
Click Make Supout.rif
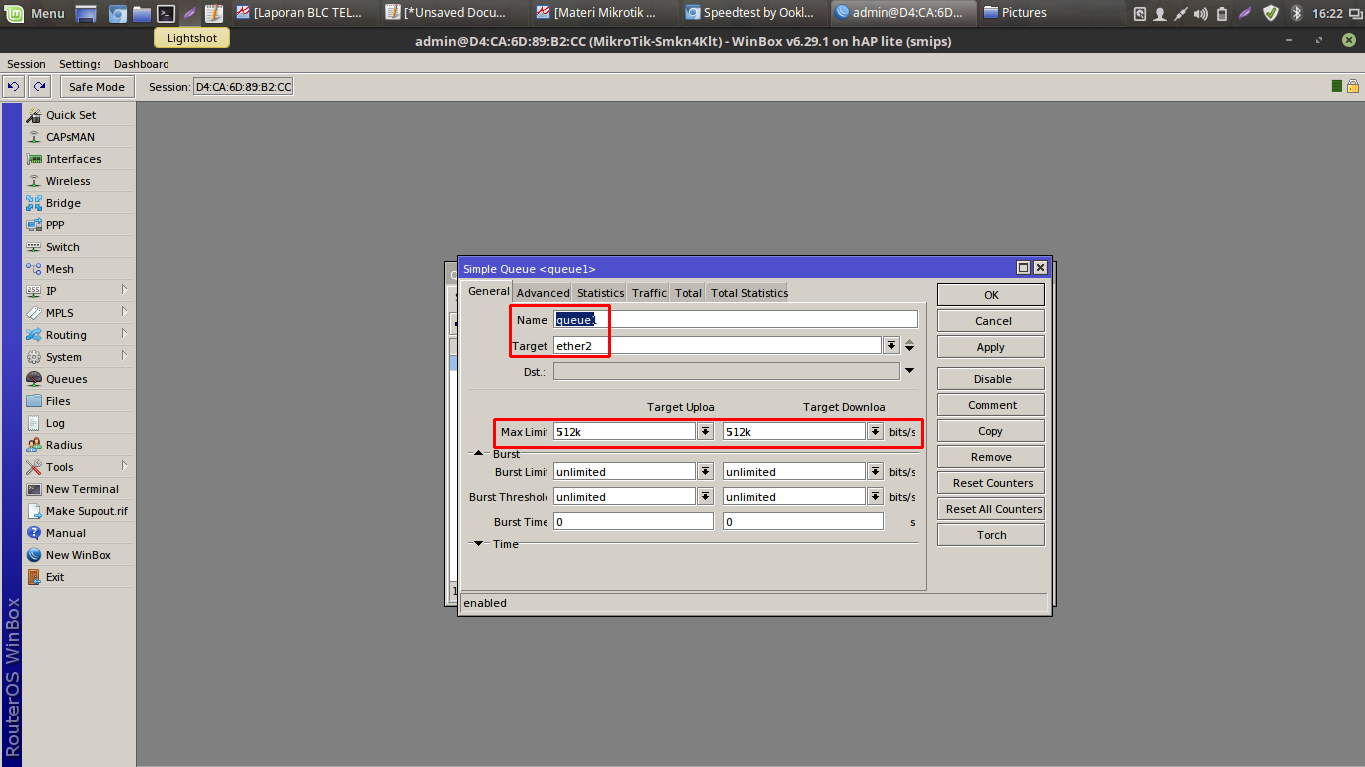coord(79,511)
